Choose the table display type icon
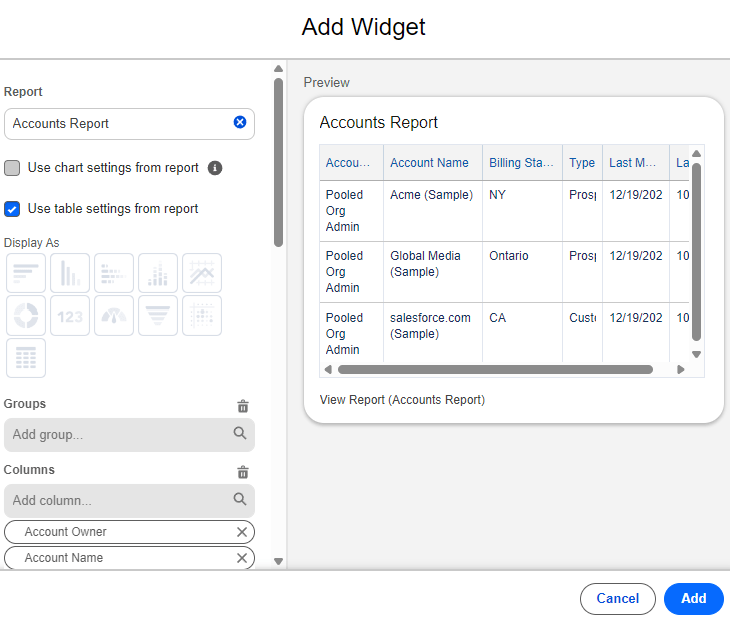Viewport: 730px width, 618px height. pyautogui.click(x=26, y=358)
